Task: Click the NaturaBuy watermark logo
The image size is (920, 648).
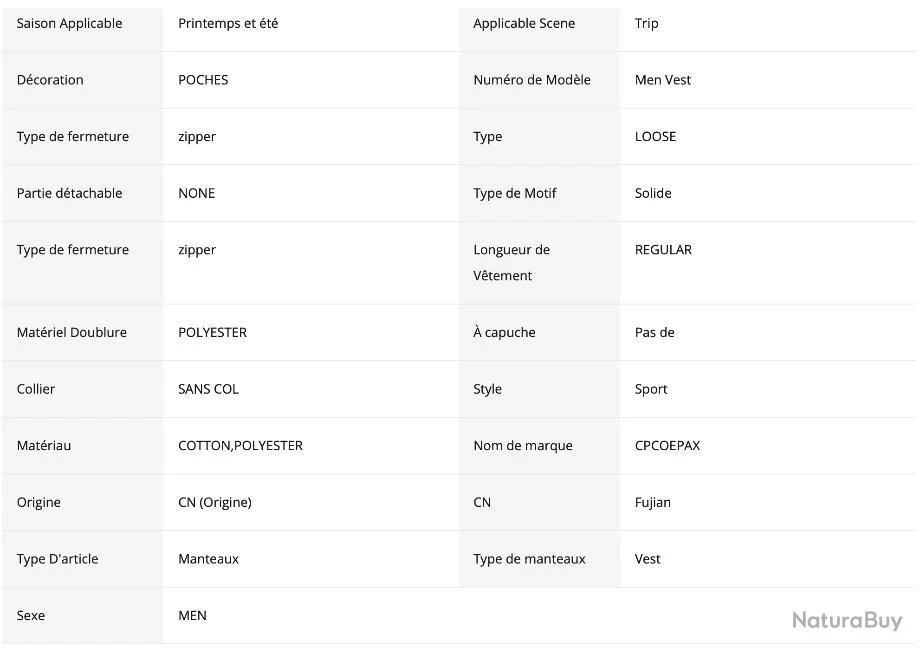Action: (846, 620)
